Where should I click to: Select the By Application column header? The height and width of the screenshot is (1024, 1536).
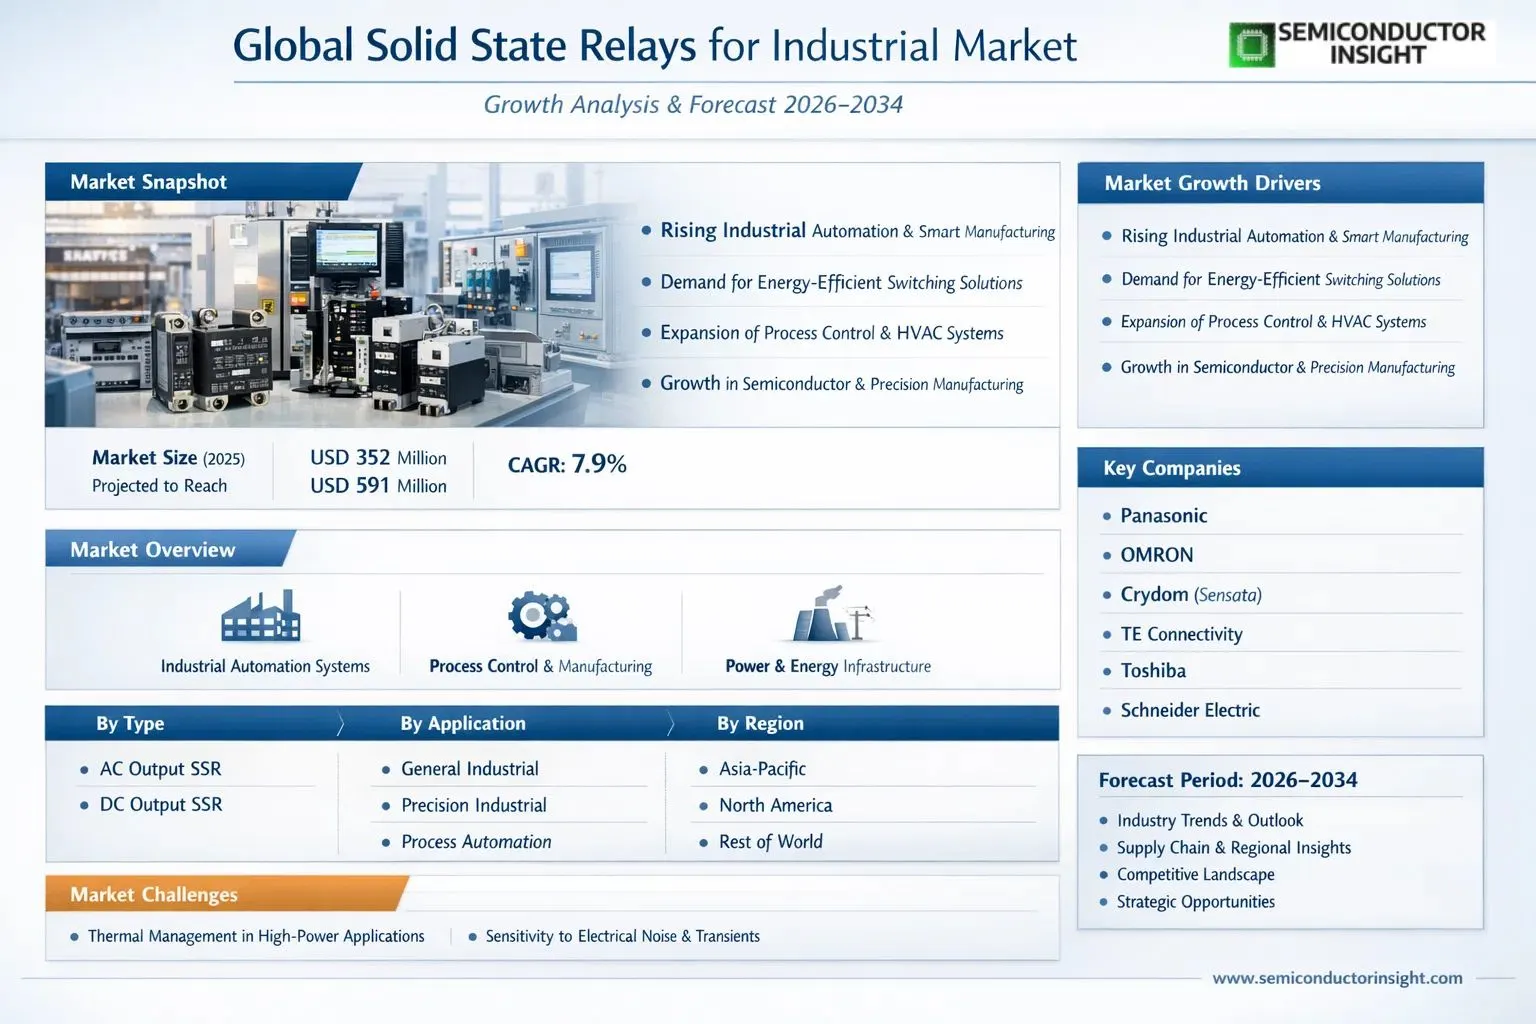point(463,723)
